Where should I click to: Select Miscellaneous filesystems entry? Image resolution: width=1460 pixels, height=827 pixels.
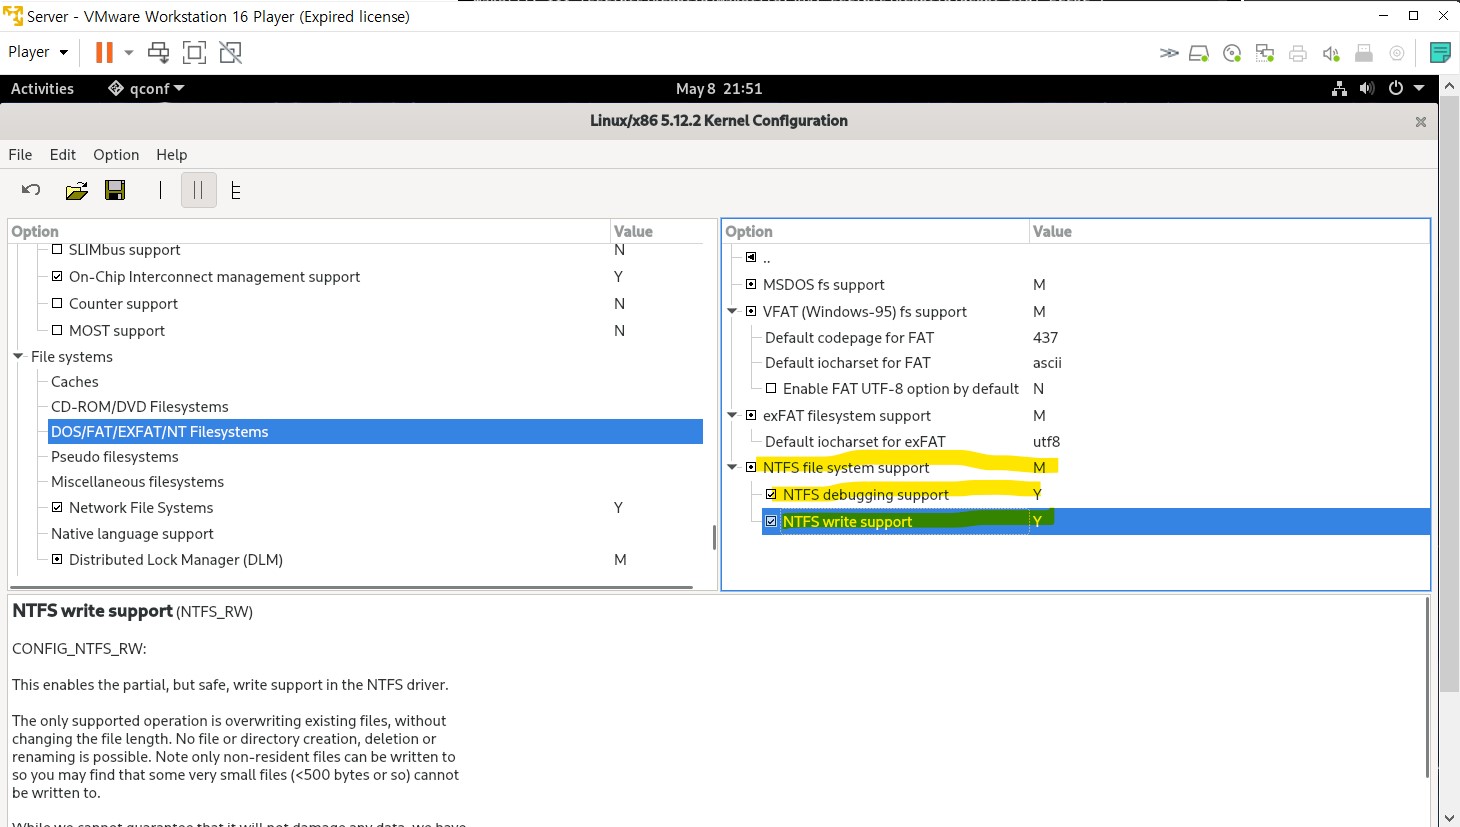pos(137,481)
